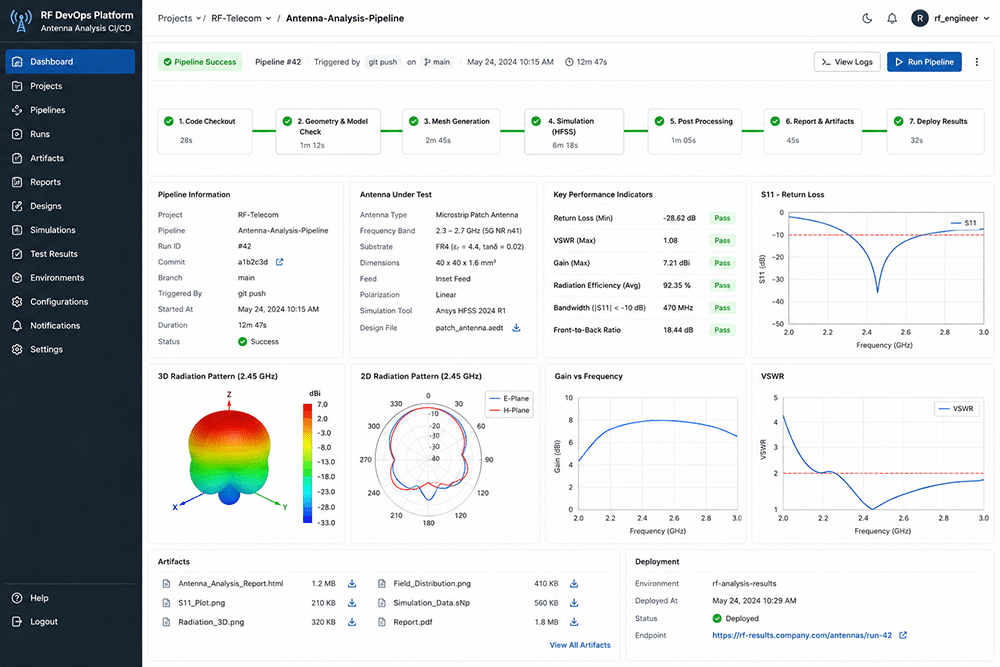
Task: Toggle the S11 legend entry in the Return Loss chart
Action: 964,223
